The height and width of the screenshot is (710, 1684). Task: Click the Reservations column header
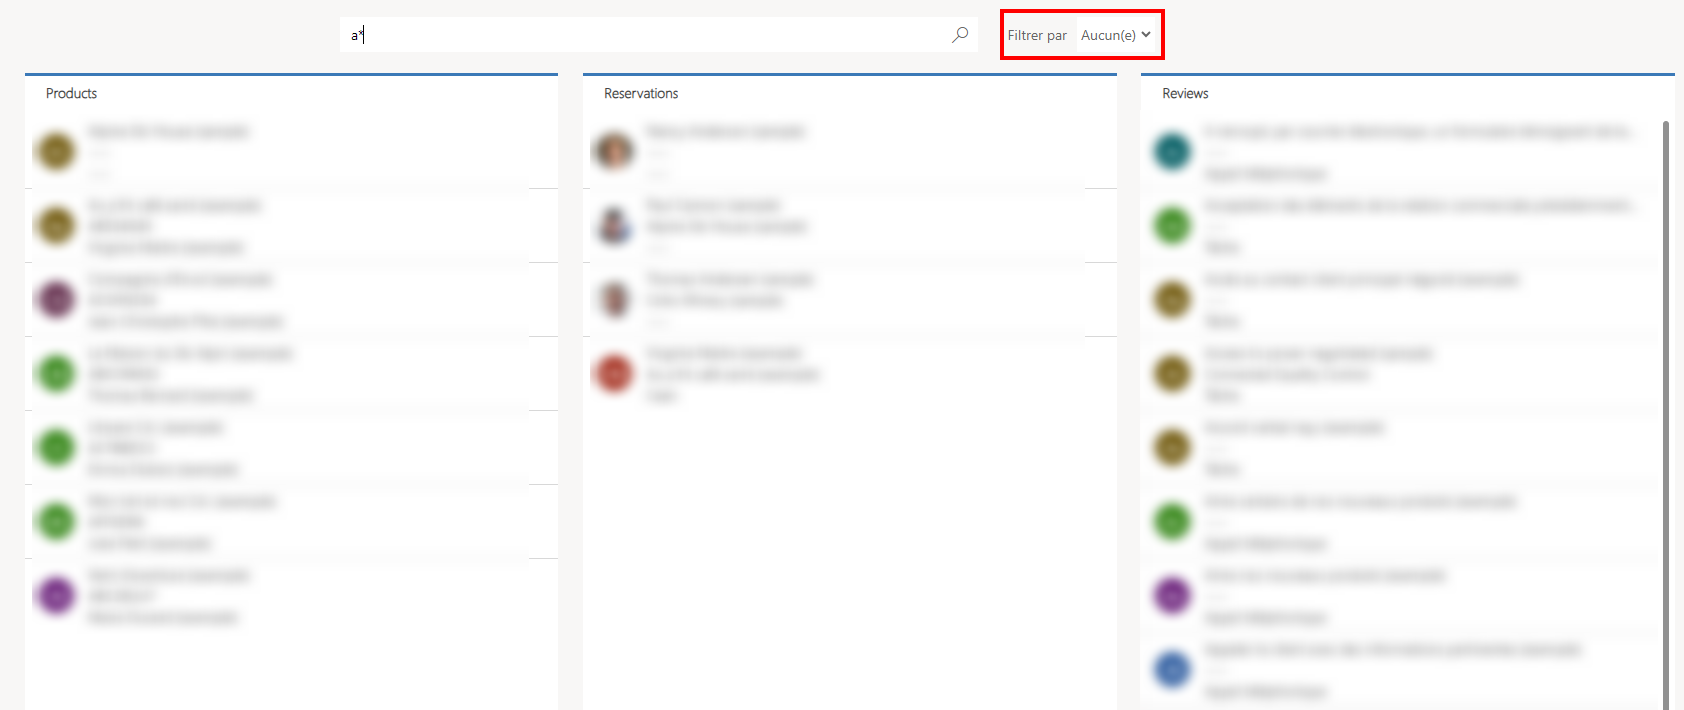641,93
